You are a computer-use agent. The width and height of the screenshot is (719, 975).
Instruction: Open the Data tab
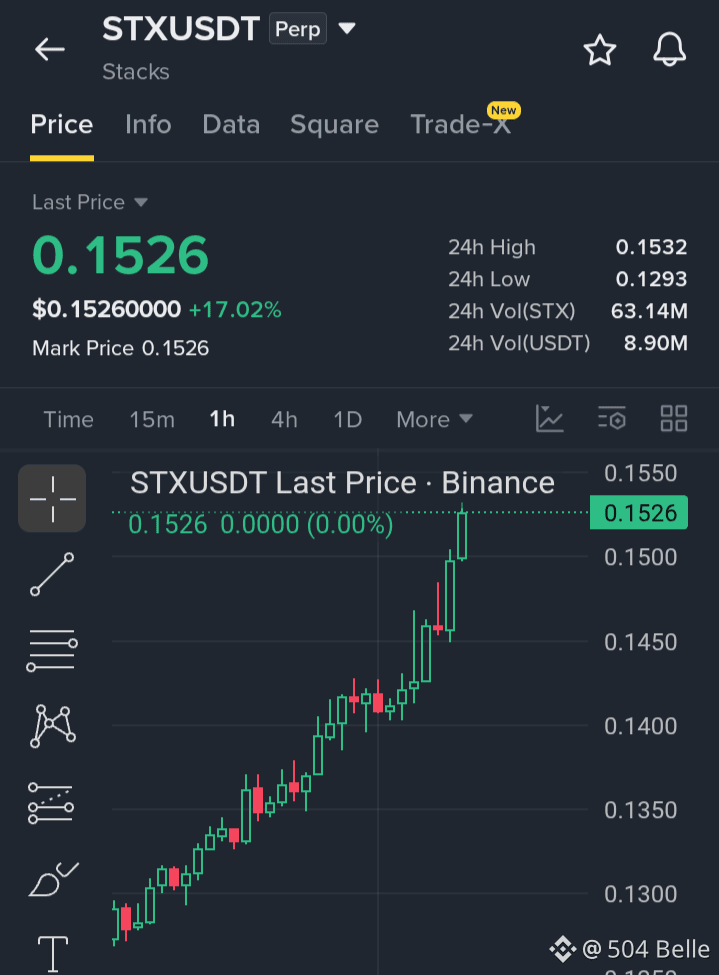(x=231, y=124)
